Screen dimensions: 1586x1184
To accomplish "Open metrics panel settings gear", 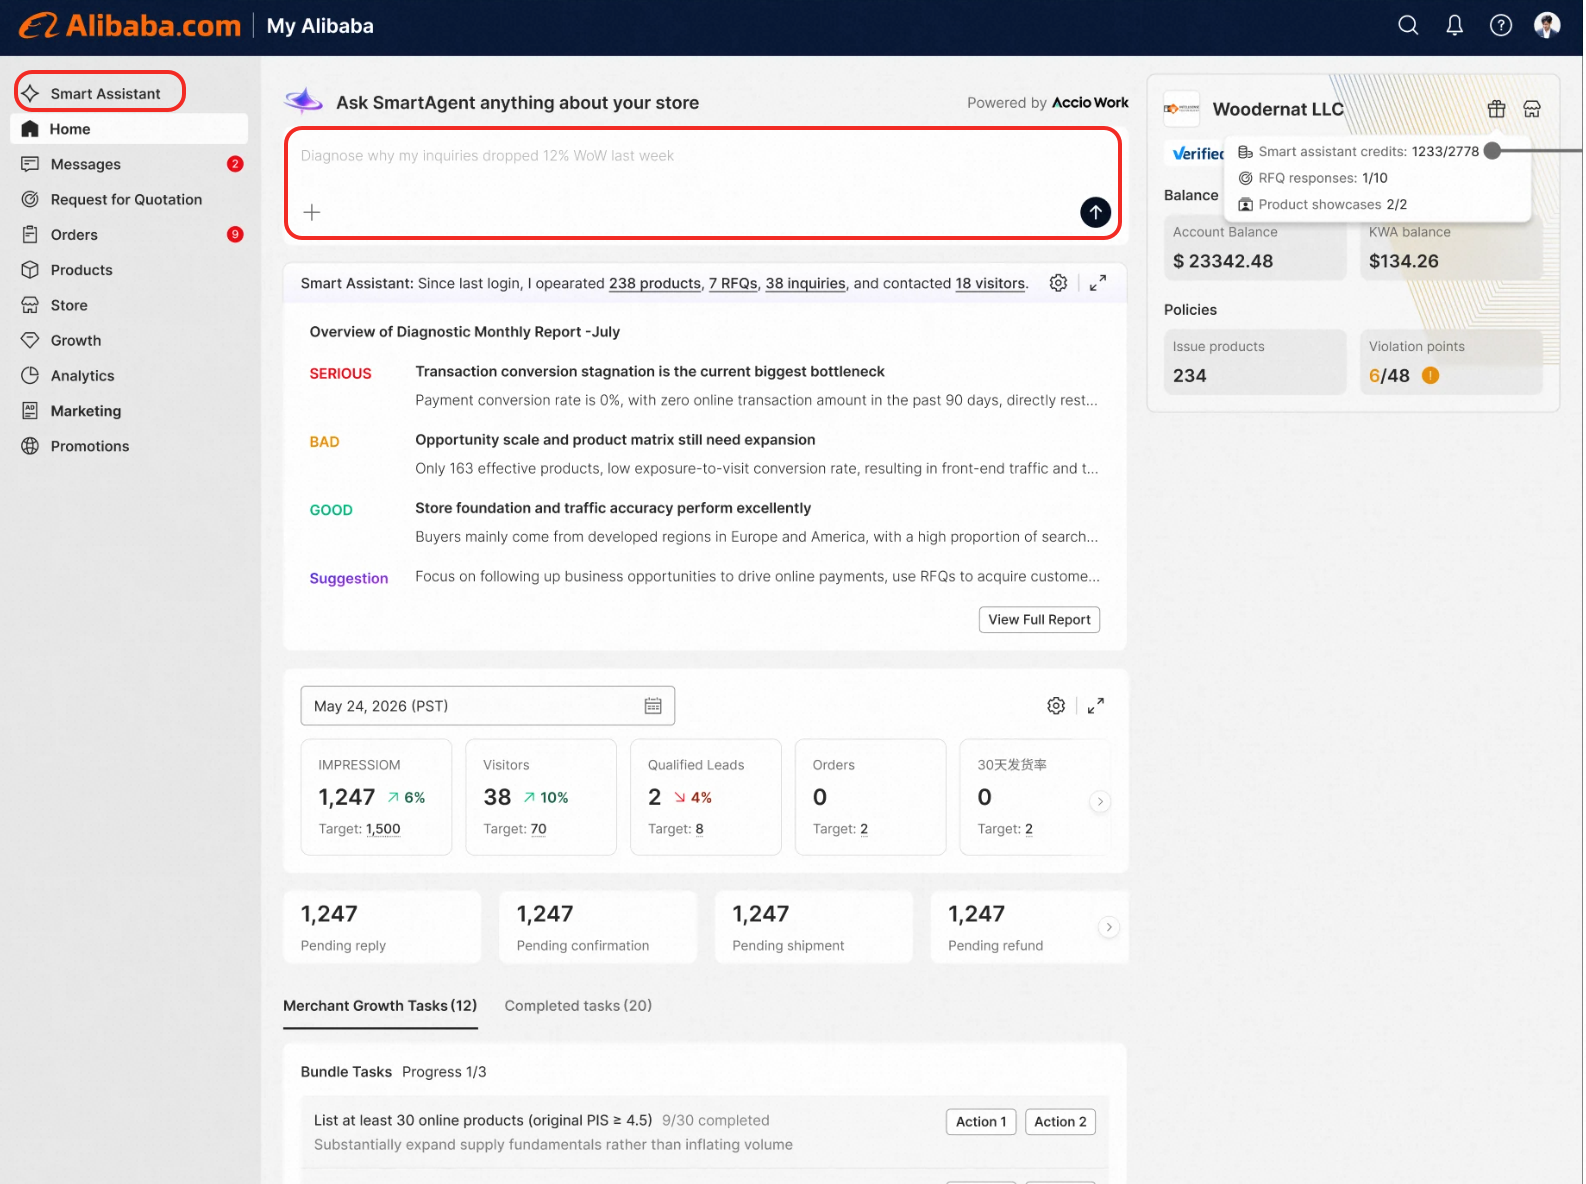I will (1056, 706).
